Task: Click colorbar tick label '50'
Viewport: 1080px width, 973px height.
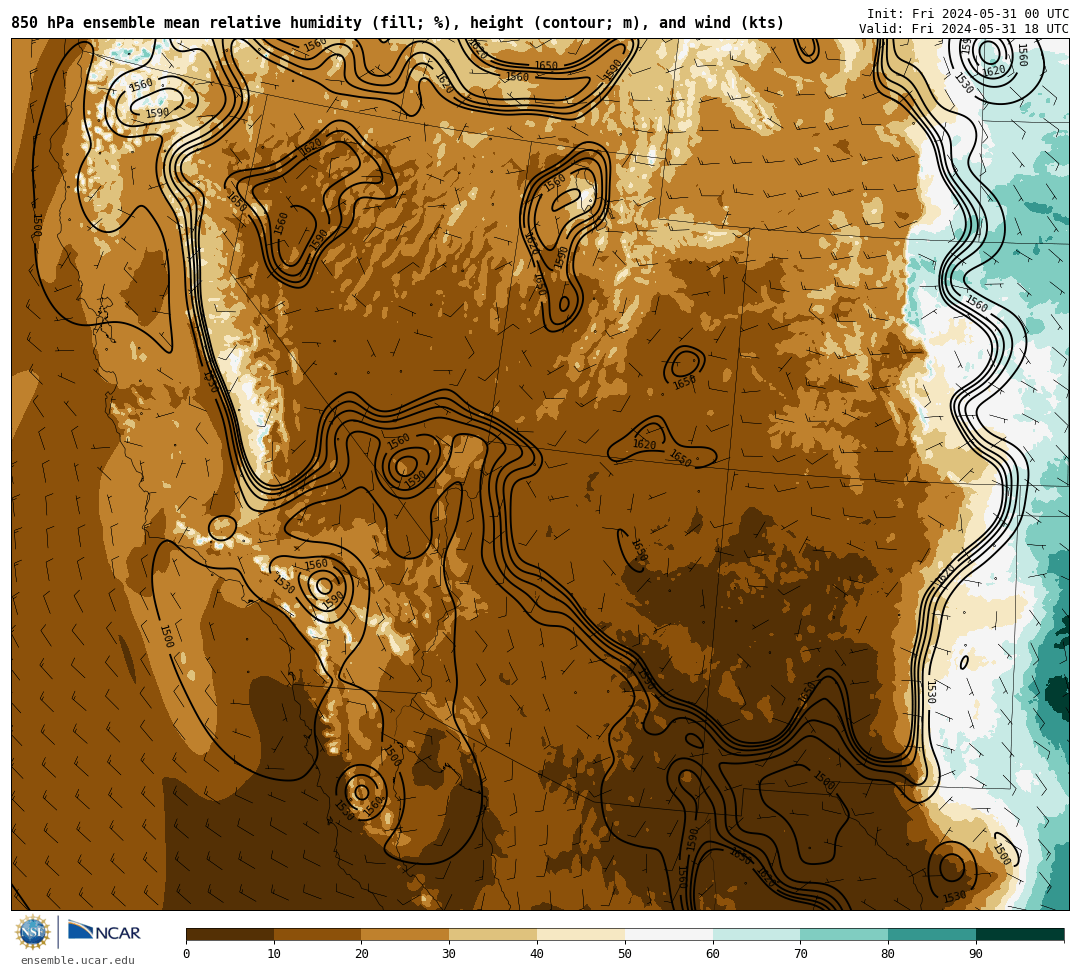Action: coord(625,954)
